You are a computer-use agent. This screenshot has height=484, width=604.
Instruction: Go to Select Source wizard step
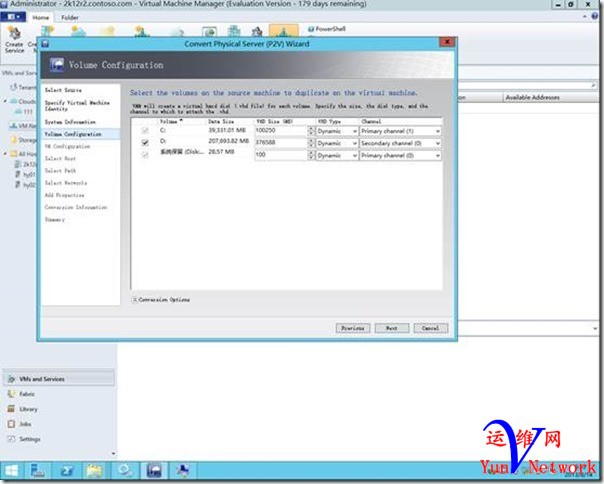pyautogui.click(x=63, y=90)
